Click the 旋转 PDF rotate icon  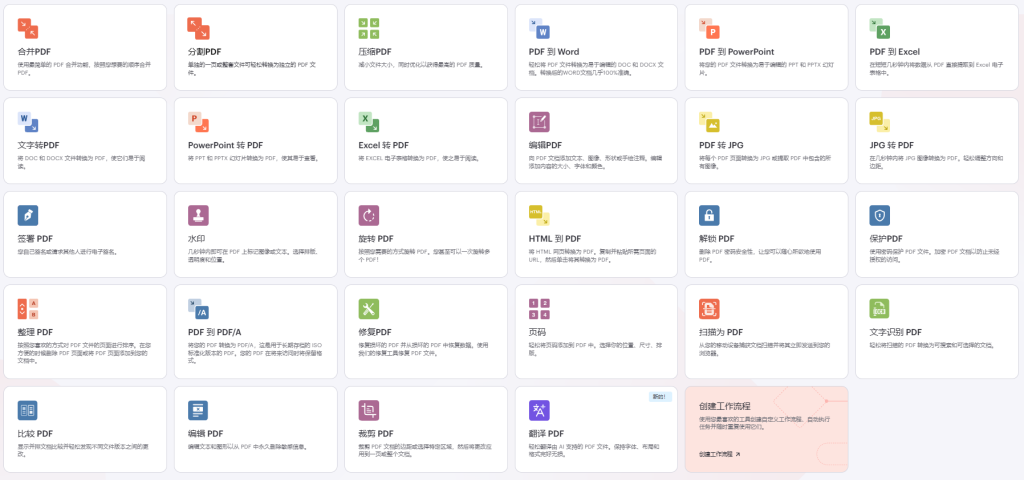point(368,215)
